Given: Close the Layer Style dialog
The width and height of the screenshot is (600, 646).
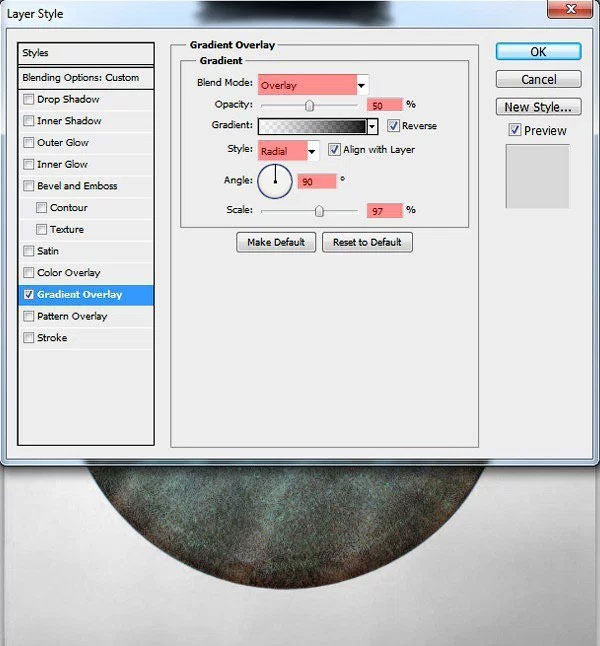Looking at the screenshot, I should tap(570, 9).
